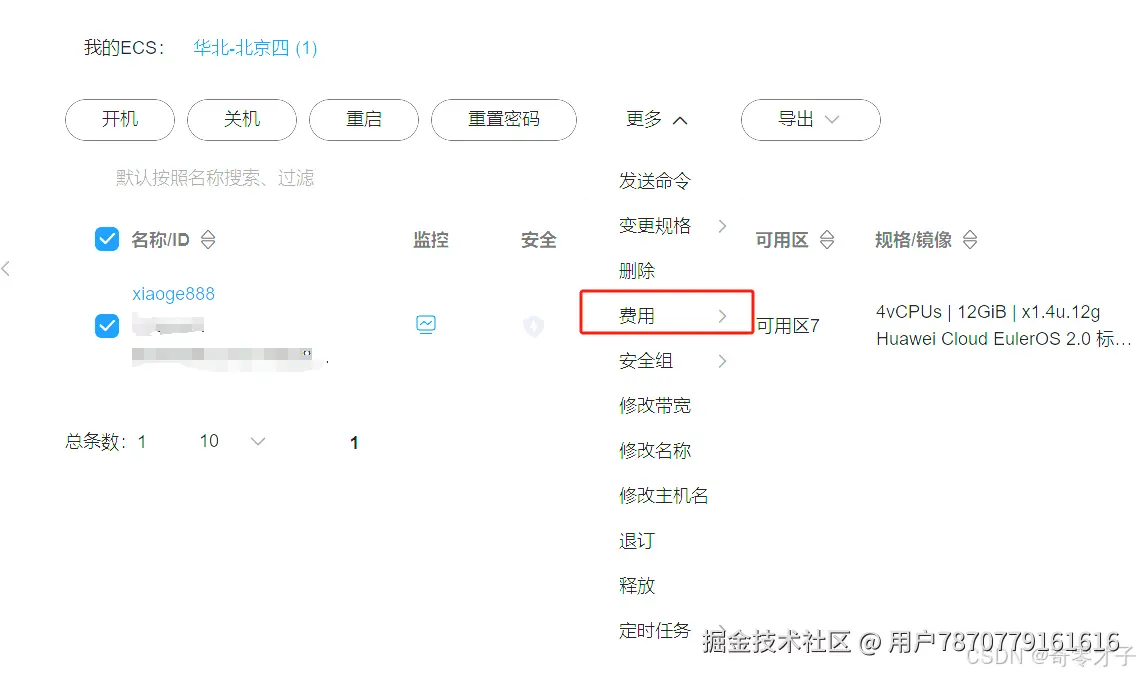Click the 可用区 column sort icon
The image size is (1140, 676).
coord(827,240)
